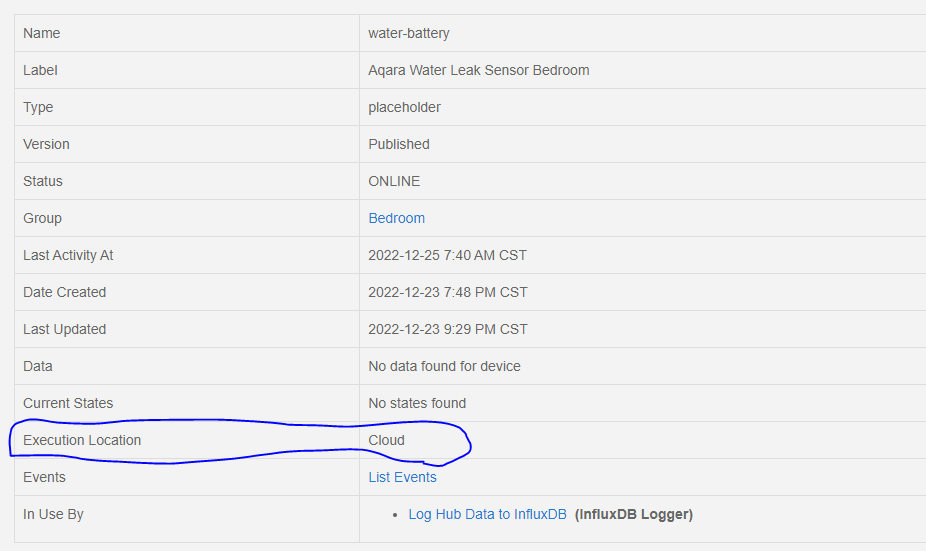This screenshot has height=551, width=926.
Task: Click the Published version value
Action: (398, 144)
